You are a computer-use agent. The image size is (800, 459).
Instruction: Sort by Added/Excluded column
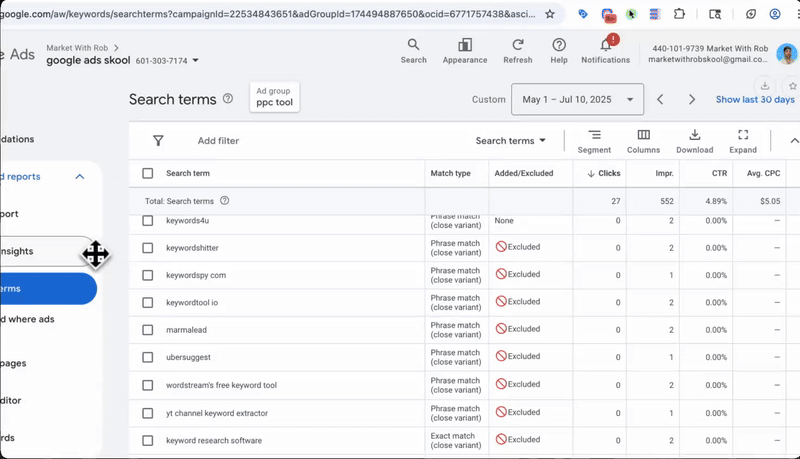point(523,173)
